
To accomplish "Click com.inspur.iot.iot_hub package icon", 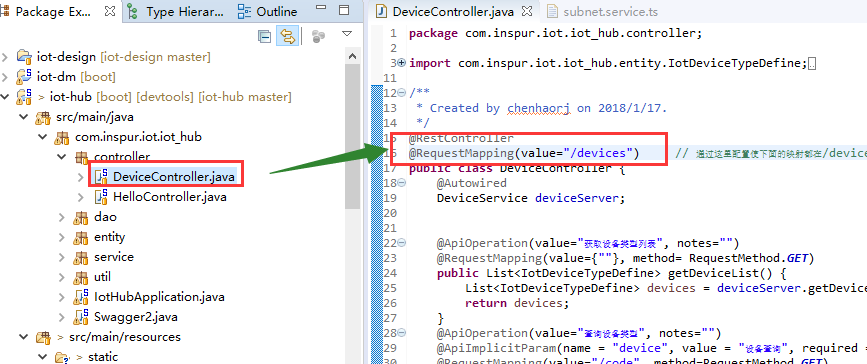I will tap(62, 137).
